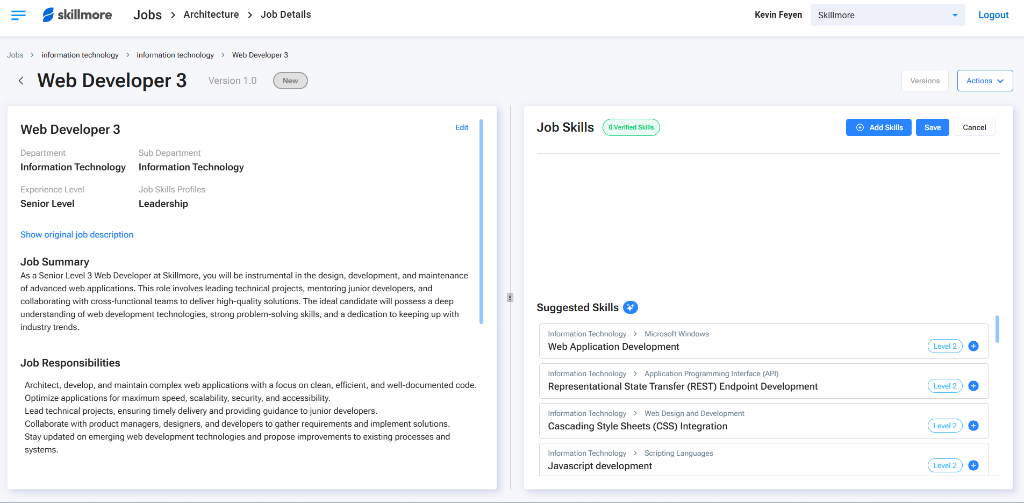Viewport: 1024px width, 503px height.
Task: Click the Web Design and Development category label
Action: click(x=694, y=414)
